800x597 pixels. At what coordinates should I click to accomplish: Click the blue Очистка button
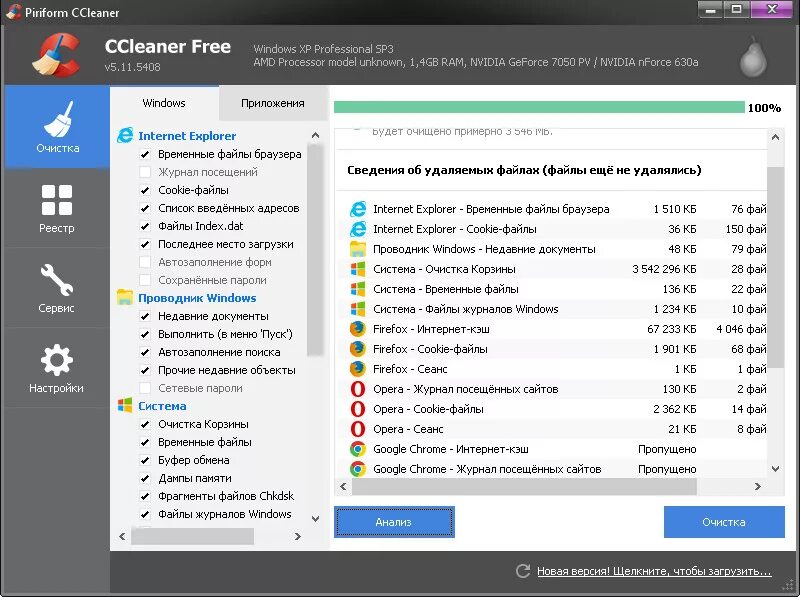coord(724,522)
